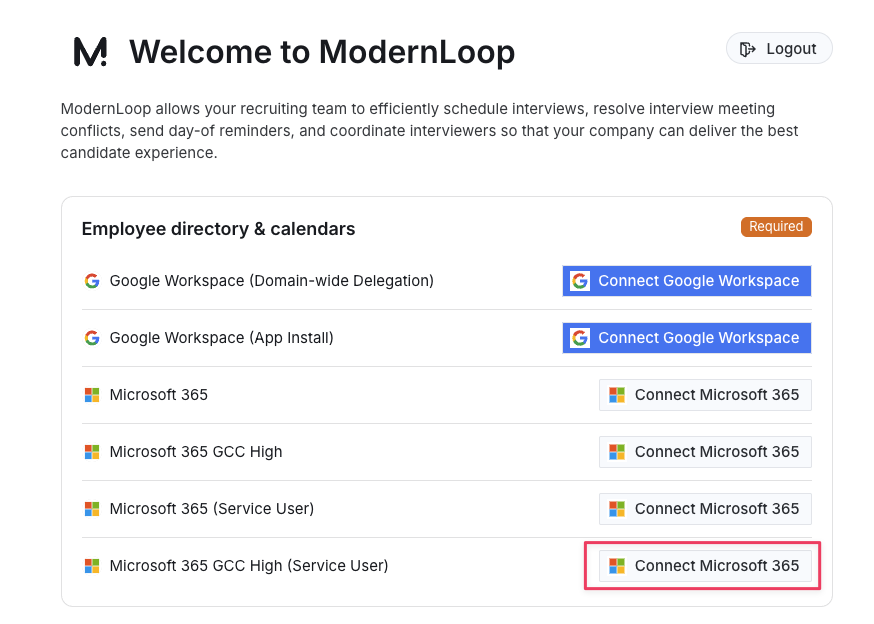Image resolution: width=874 pixels, height=624 pixels.
Task: Click the Google icon beside Google Workspace (App Install)
Action: pos(92,337)
